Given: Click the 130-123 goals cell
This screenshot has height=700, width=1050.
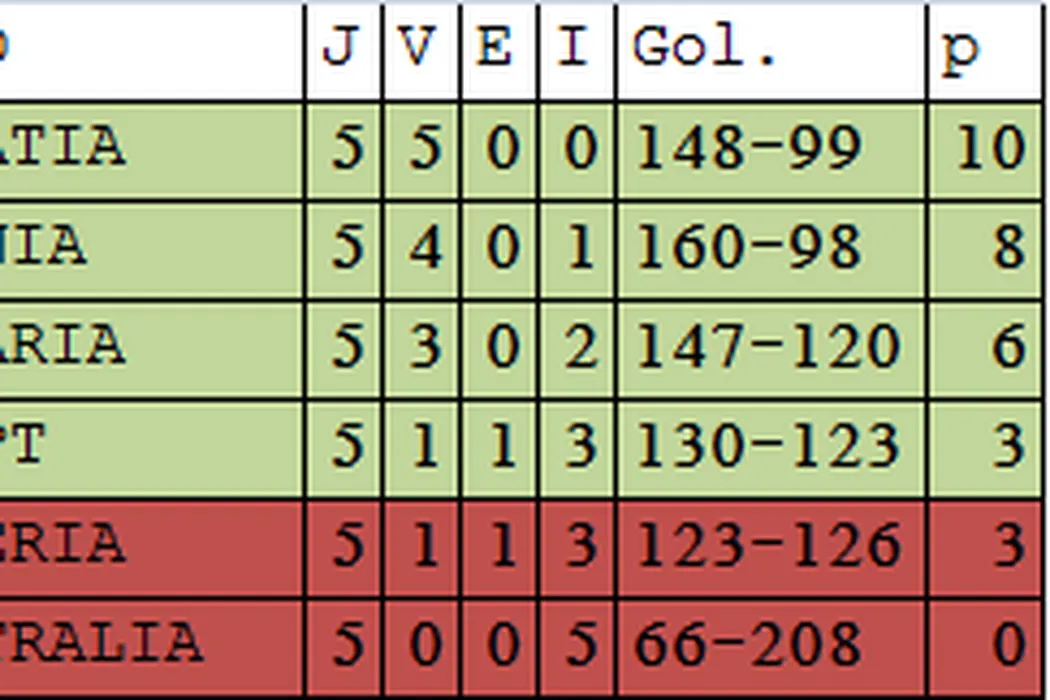Looking at the screenshot, I should click(770, 446).
